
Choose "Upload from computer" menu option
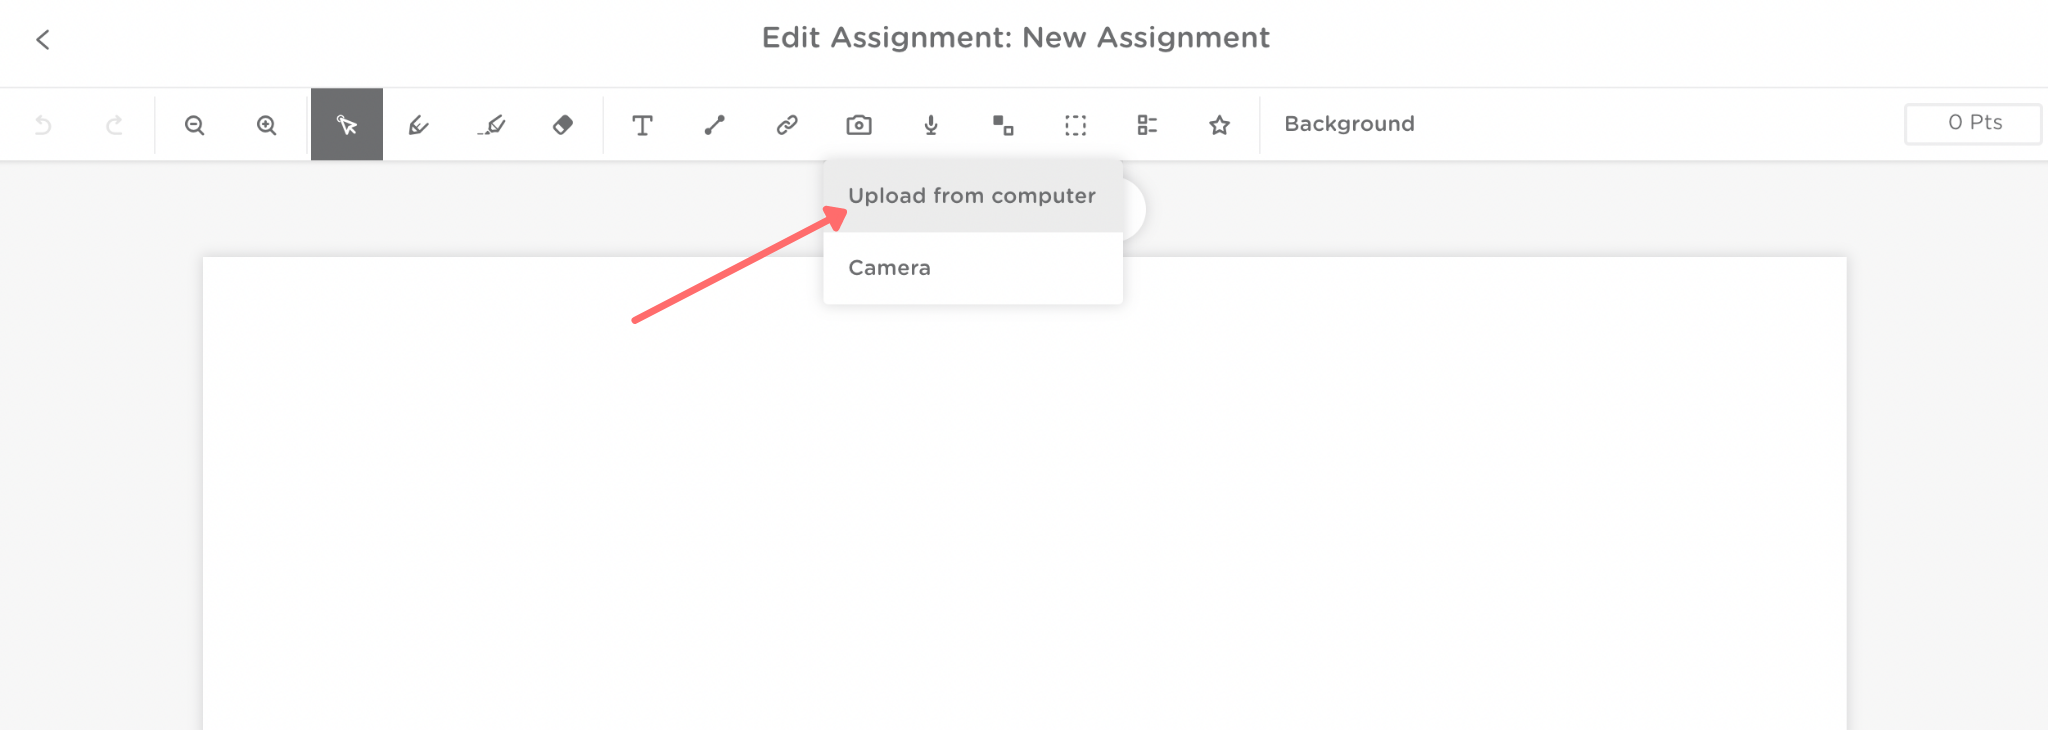pyautogui.click(x=972, y=196)
